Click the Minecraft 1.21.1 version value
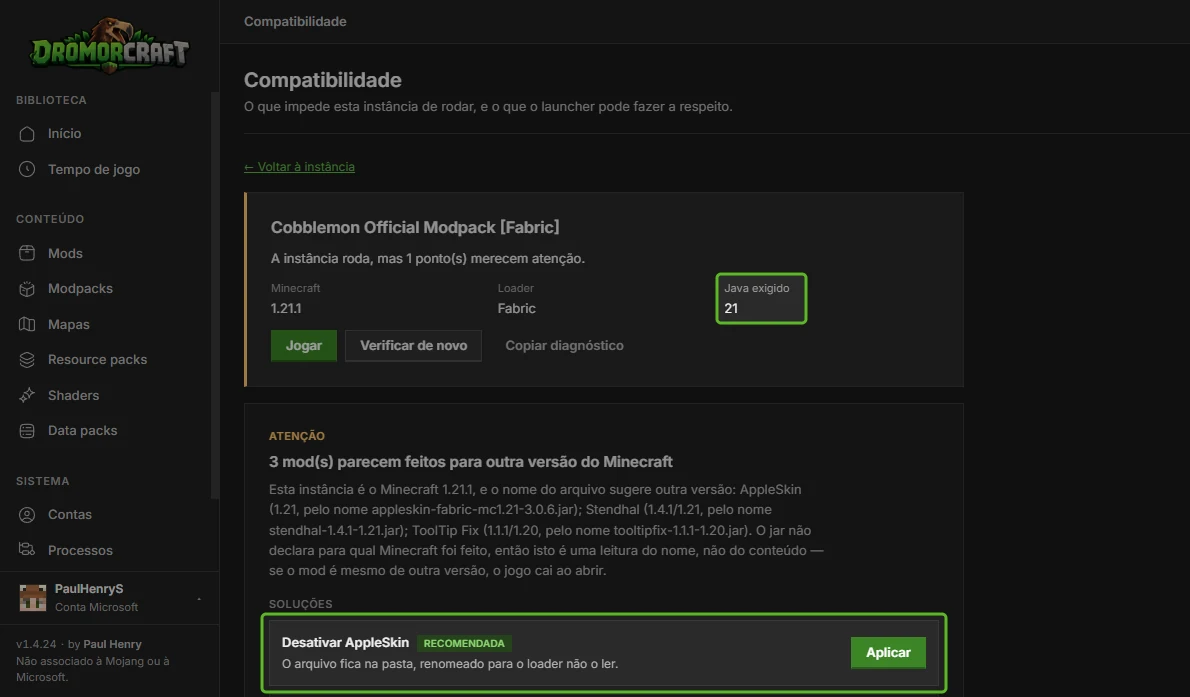Image resolution: width=1190 pixels, height=697 pixels. coord(286,308)
